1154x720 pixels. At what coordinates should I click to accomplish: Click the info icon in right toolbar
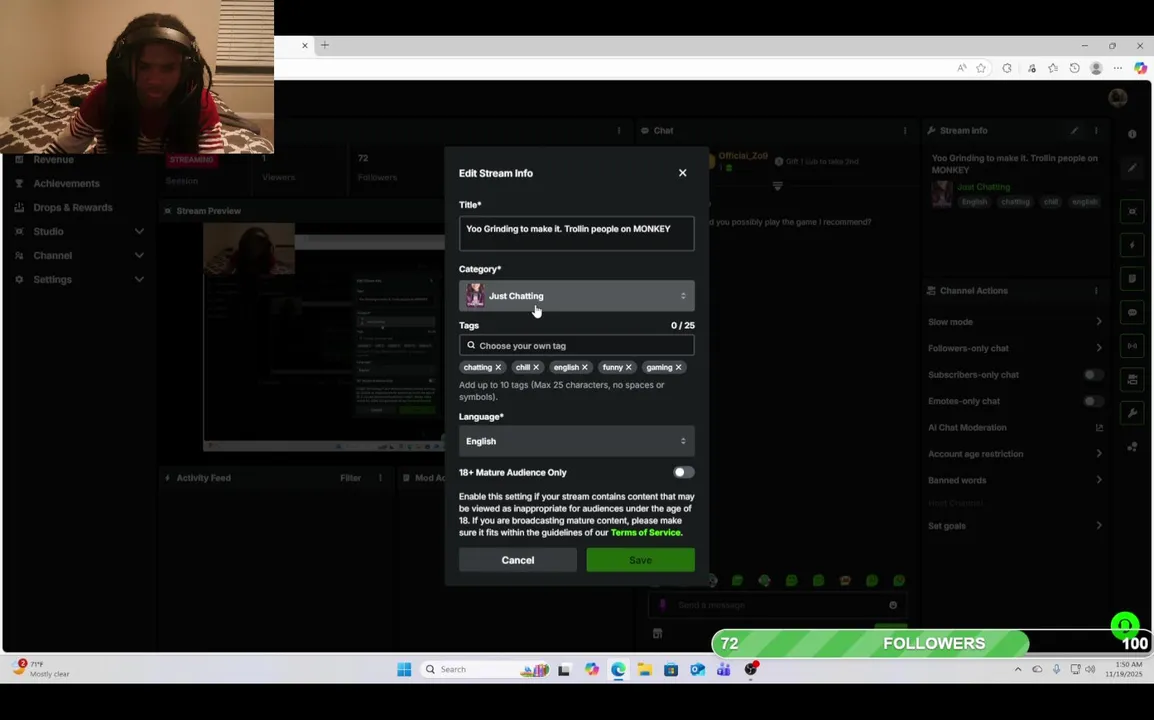click(x=1132, y=134)
